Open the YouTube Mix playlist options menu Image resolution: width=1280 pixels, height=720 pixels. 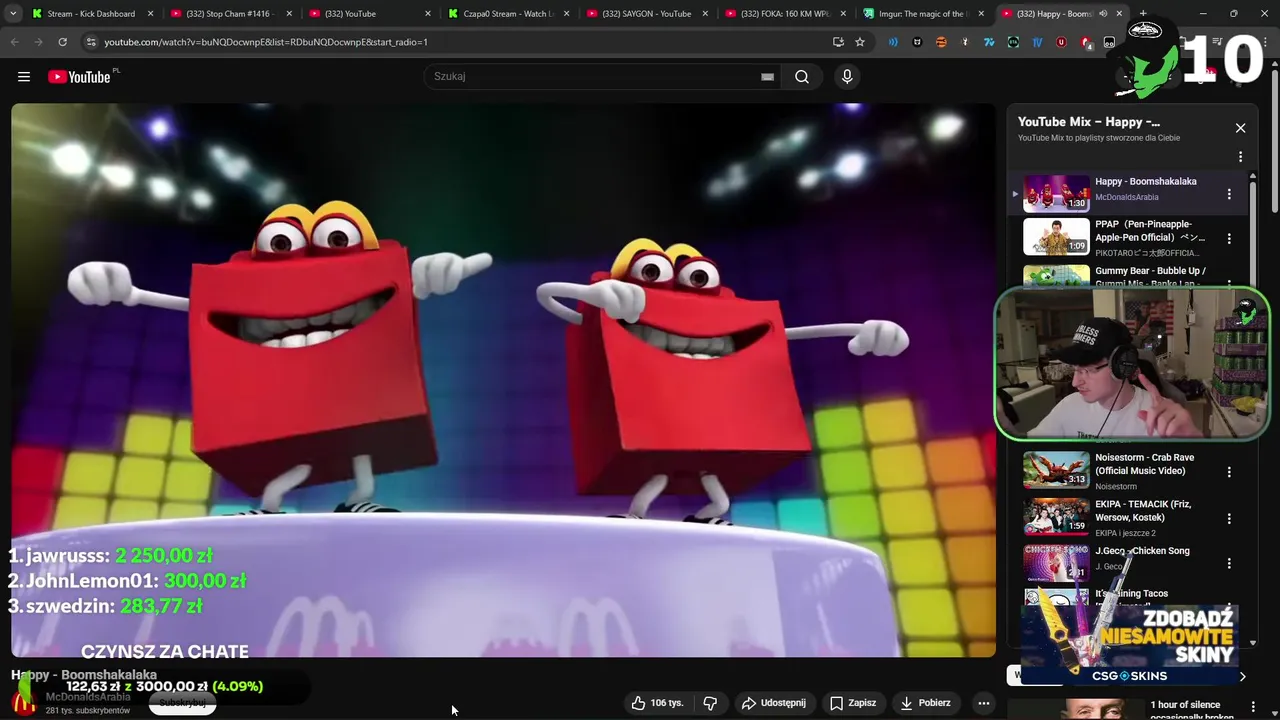coord(1240,157)
